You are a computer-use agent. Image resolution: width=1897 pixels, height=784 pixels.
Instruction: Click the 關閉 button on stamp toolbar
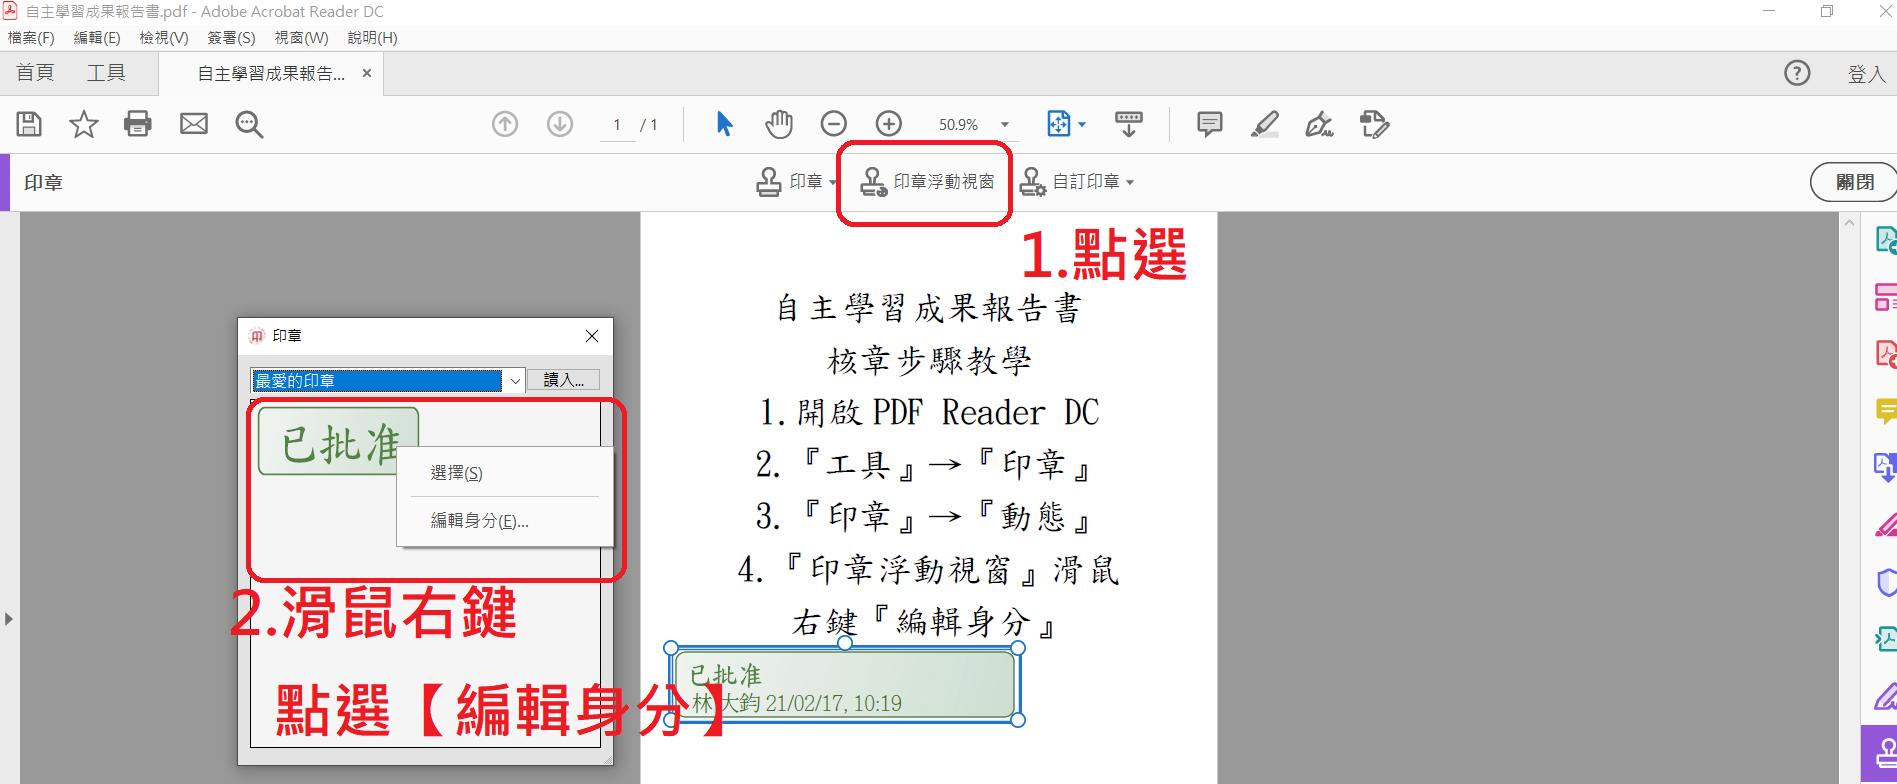[x=1855, y=182]
